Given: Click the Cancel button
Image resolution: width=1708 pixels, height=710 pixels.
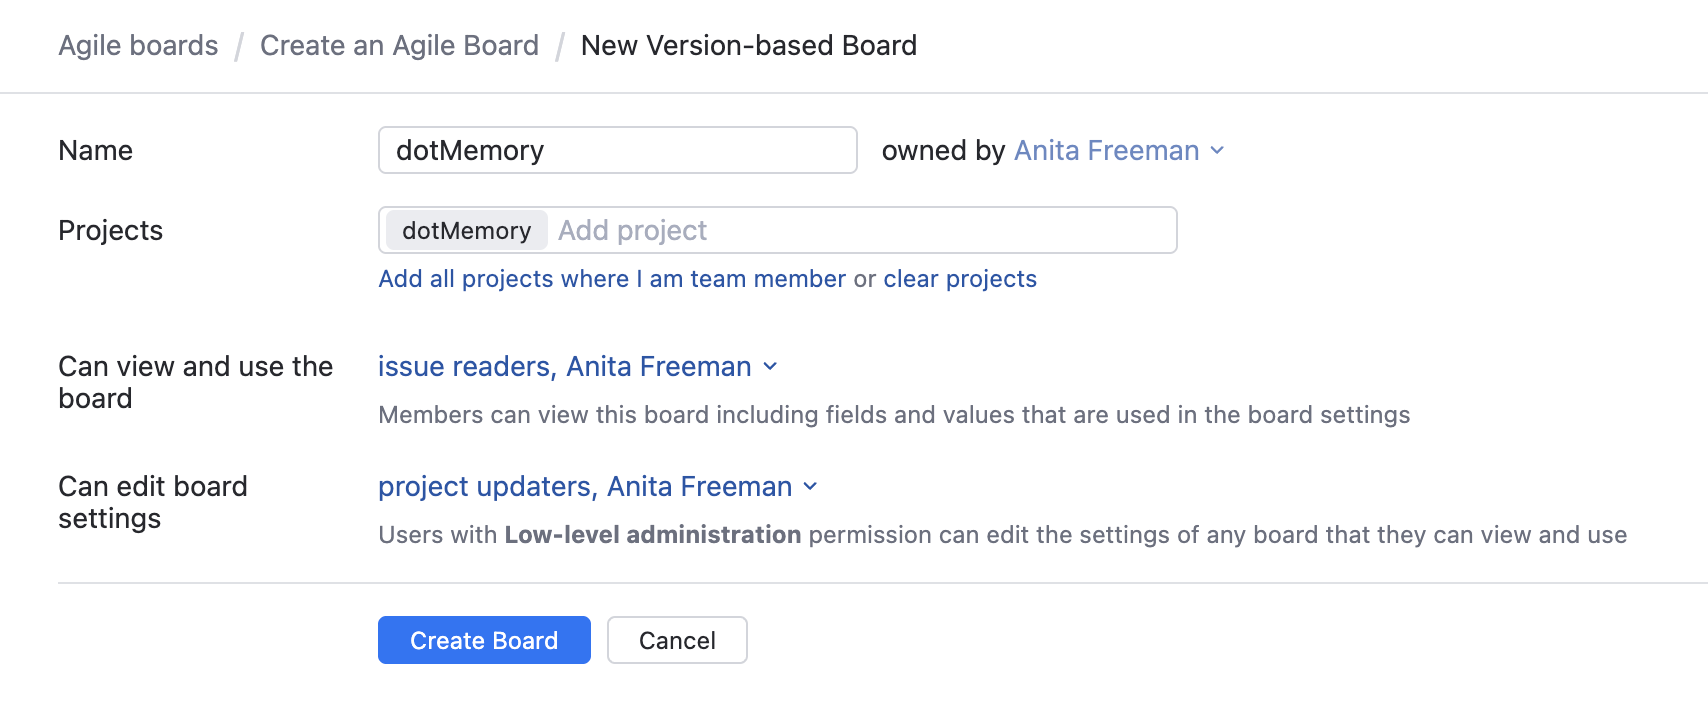Looking at the screenshot, I should coord(677,640).
